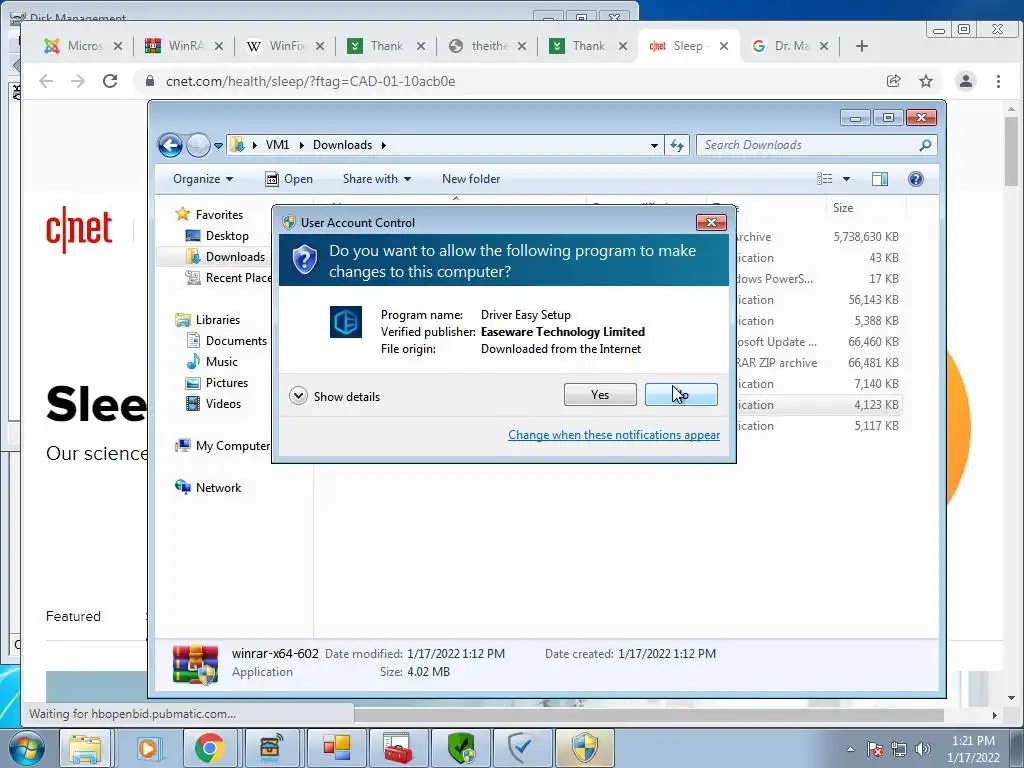The width and height of the screenshot is (1024, 768).
Task: Share this page via Chrome share icon
Action: 893,81
